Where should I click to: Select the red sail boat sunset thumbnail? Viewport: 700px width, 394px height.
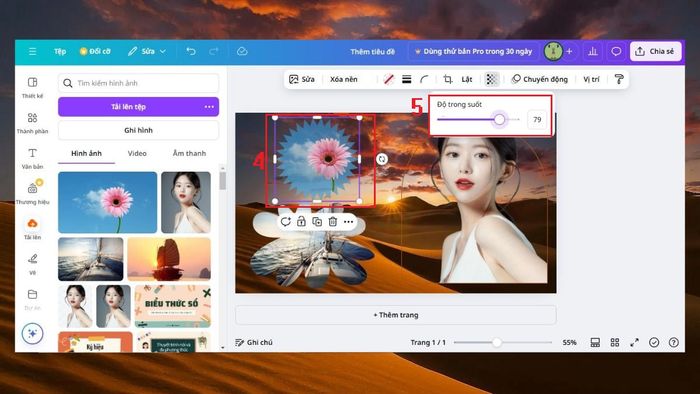click(x=169, y=259)
